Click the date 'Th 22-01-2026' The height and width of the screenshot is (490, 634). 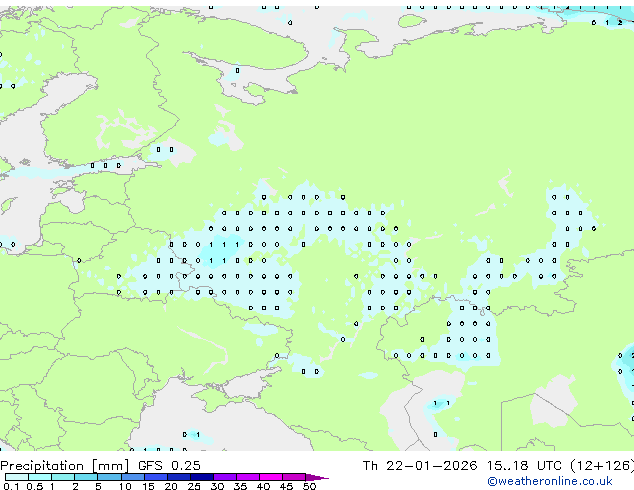click(420, 466)
